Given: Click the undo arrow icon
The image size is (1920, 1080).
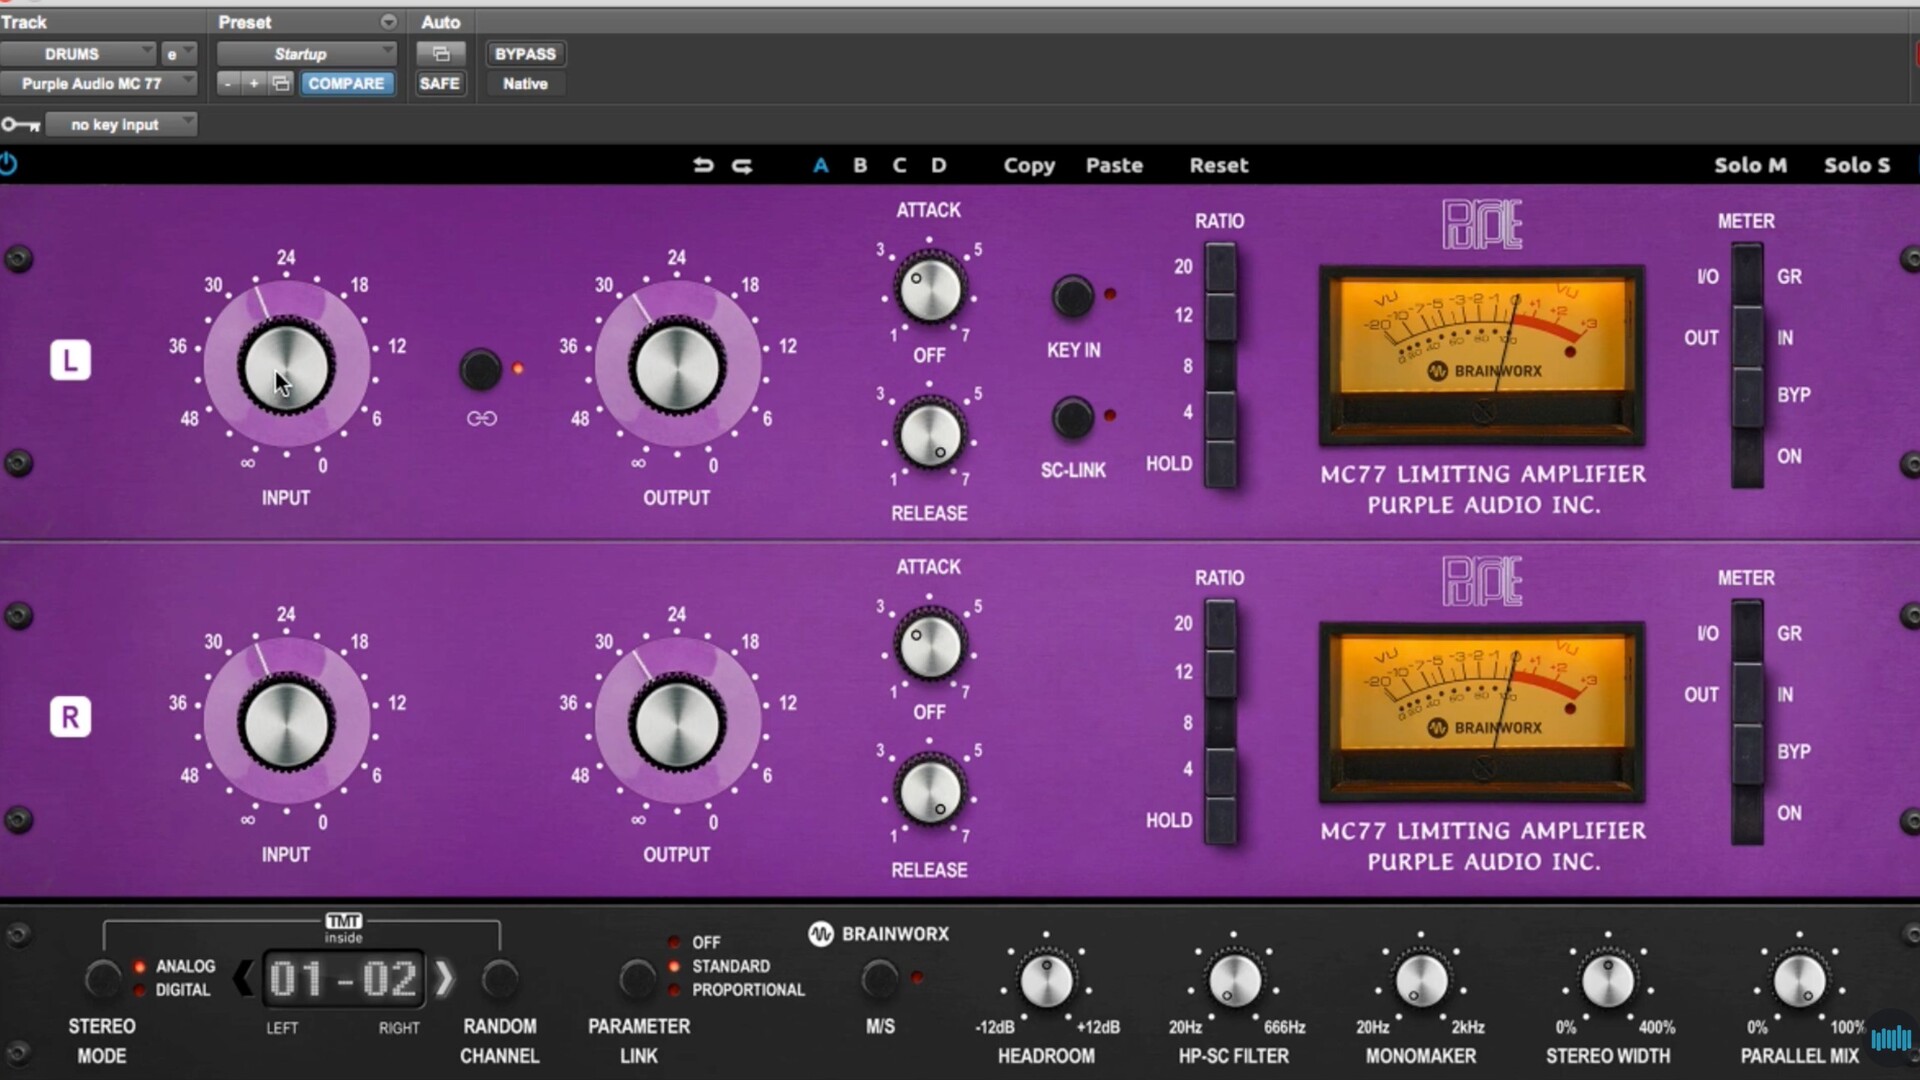Looking at the screenshot, I should click(x=703, y=165).
